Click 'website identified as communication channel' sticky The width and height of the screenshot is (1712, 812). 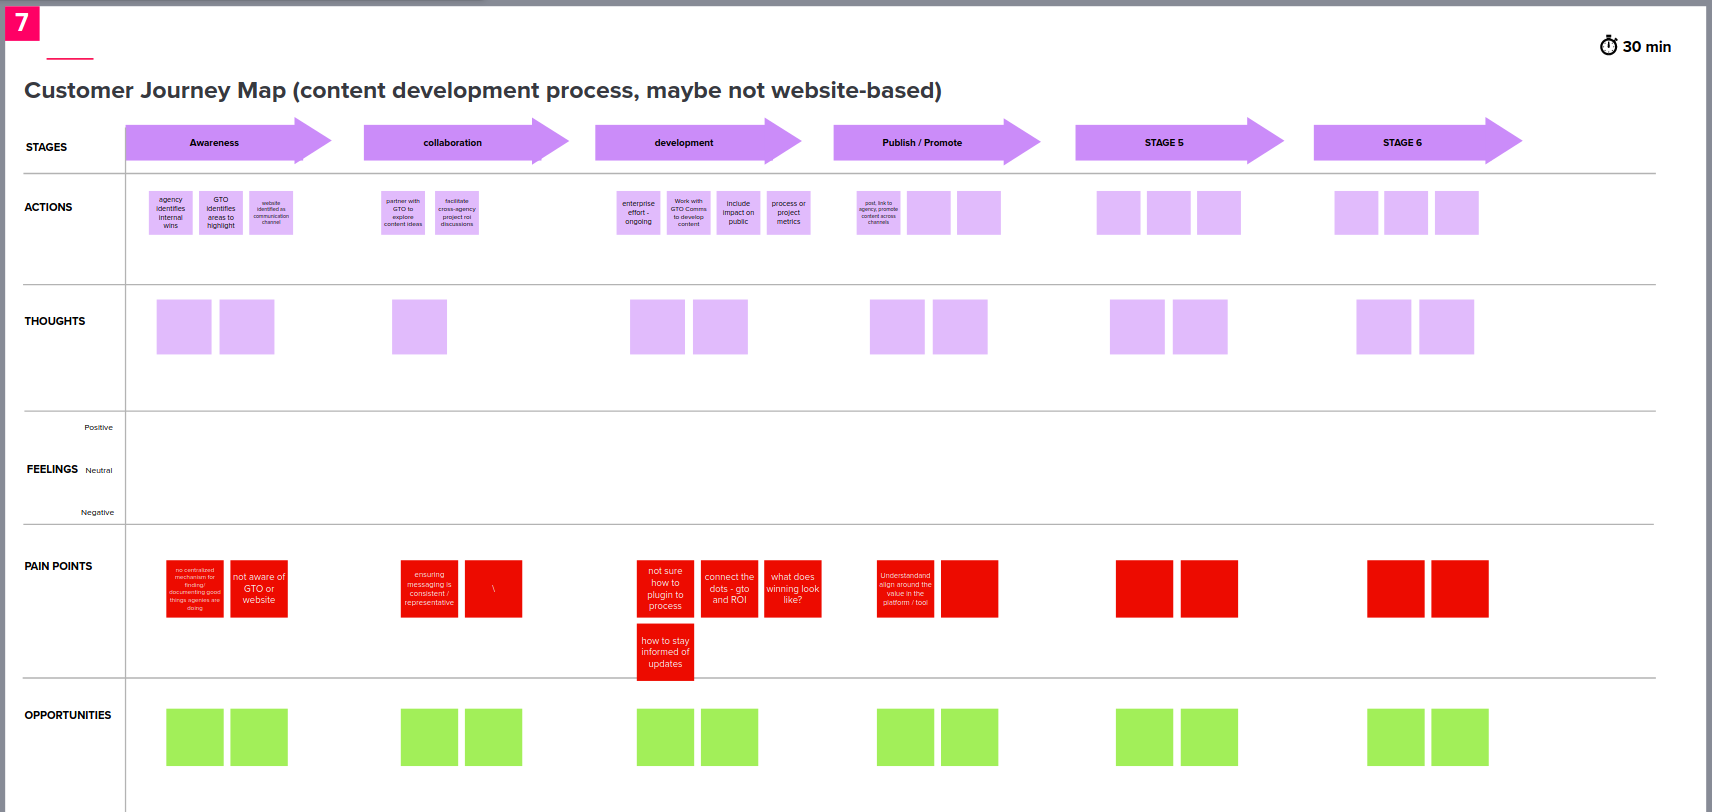[271, 213]
